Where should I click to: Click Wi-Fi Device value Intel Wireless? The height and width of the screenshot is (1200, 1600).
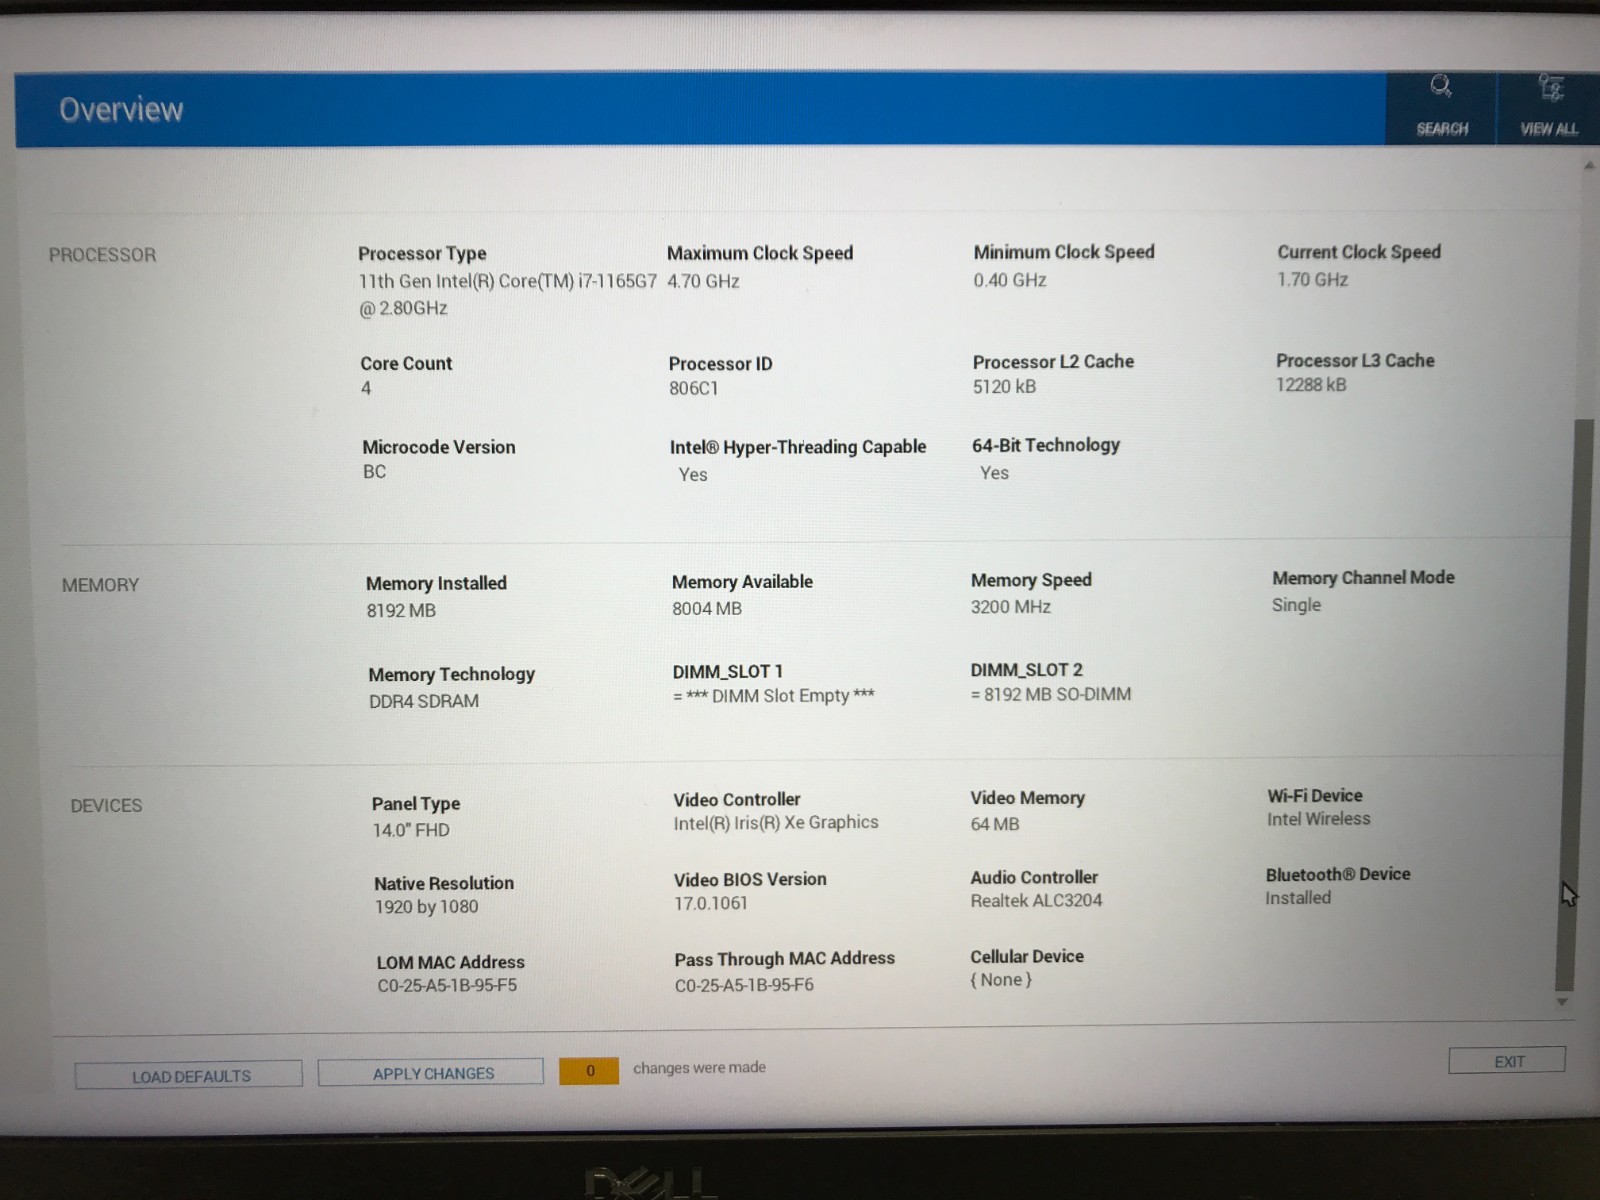click(1319, 819)
